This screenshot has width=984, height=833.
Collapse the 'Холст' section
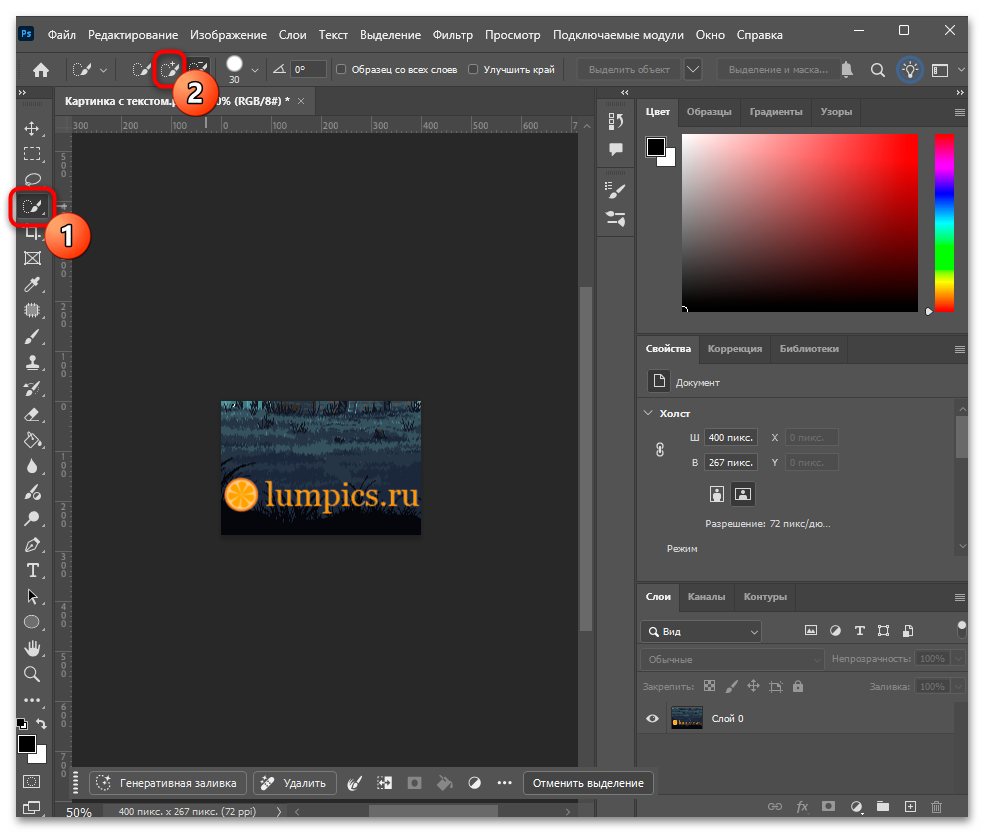[648, 413]
